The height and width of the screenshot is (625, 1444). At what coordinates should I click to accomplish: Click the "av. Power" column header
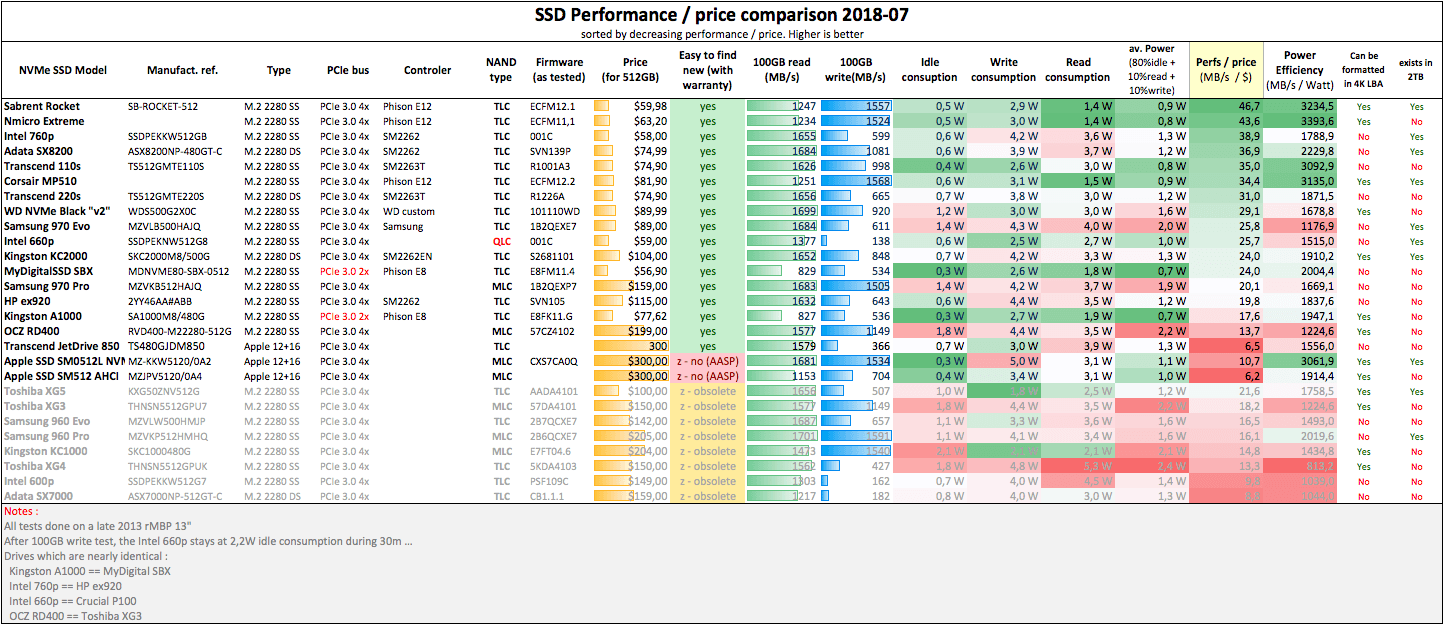click(x=1150, y=70)
